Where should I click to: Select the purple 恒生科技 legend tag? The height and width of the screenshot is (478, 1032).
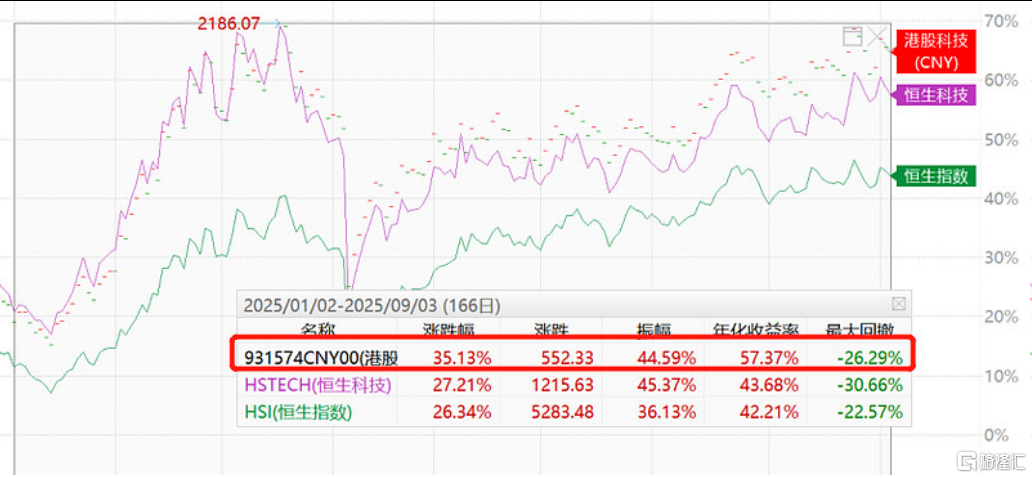coord(935,95)
